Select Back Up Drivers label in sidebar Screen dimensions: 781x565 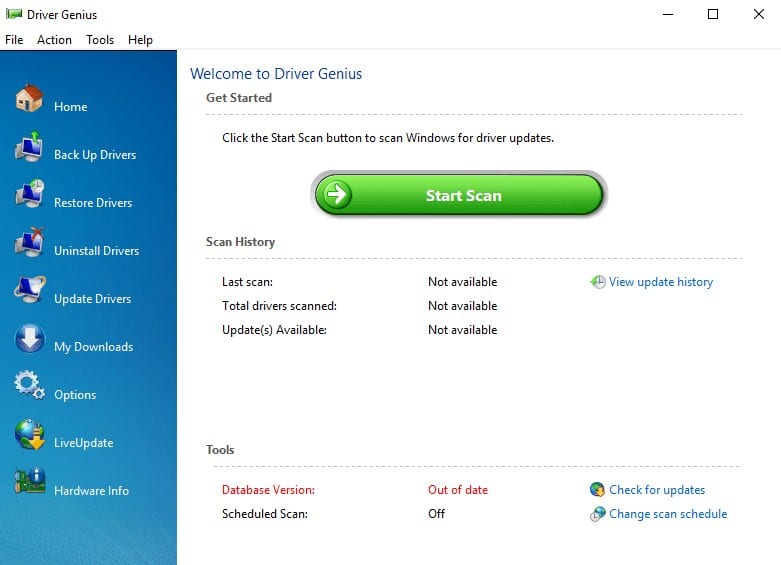pyautogui.click(x=95, y=155)
